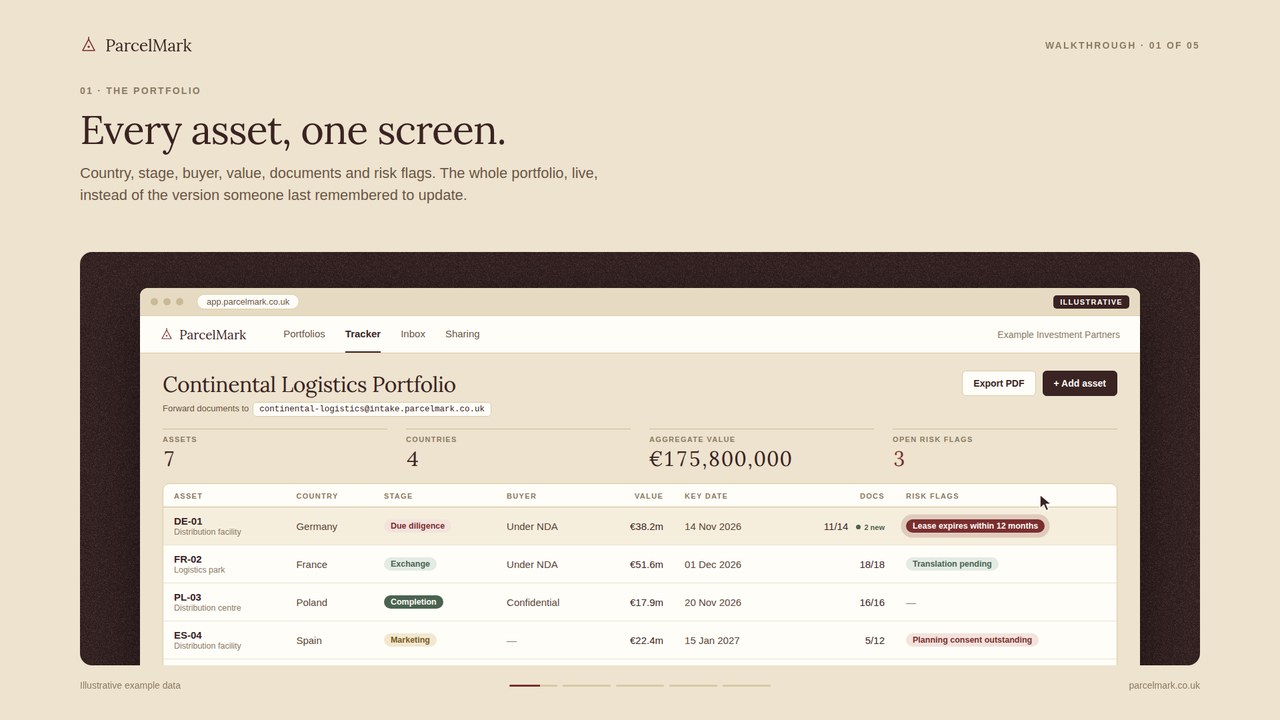This screenshot has width=1280, height=720.
Task: Click the Exchange stage badge
Action: tap(410, 564)
